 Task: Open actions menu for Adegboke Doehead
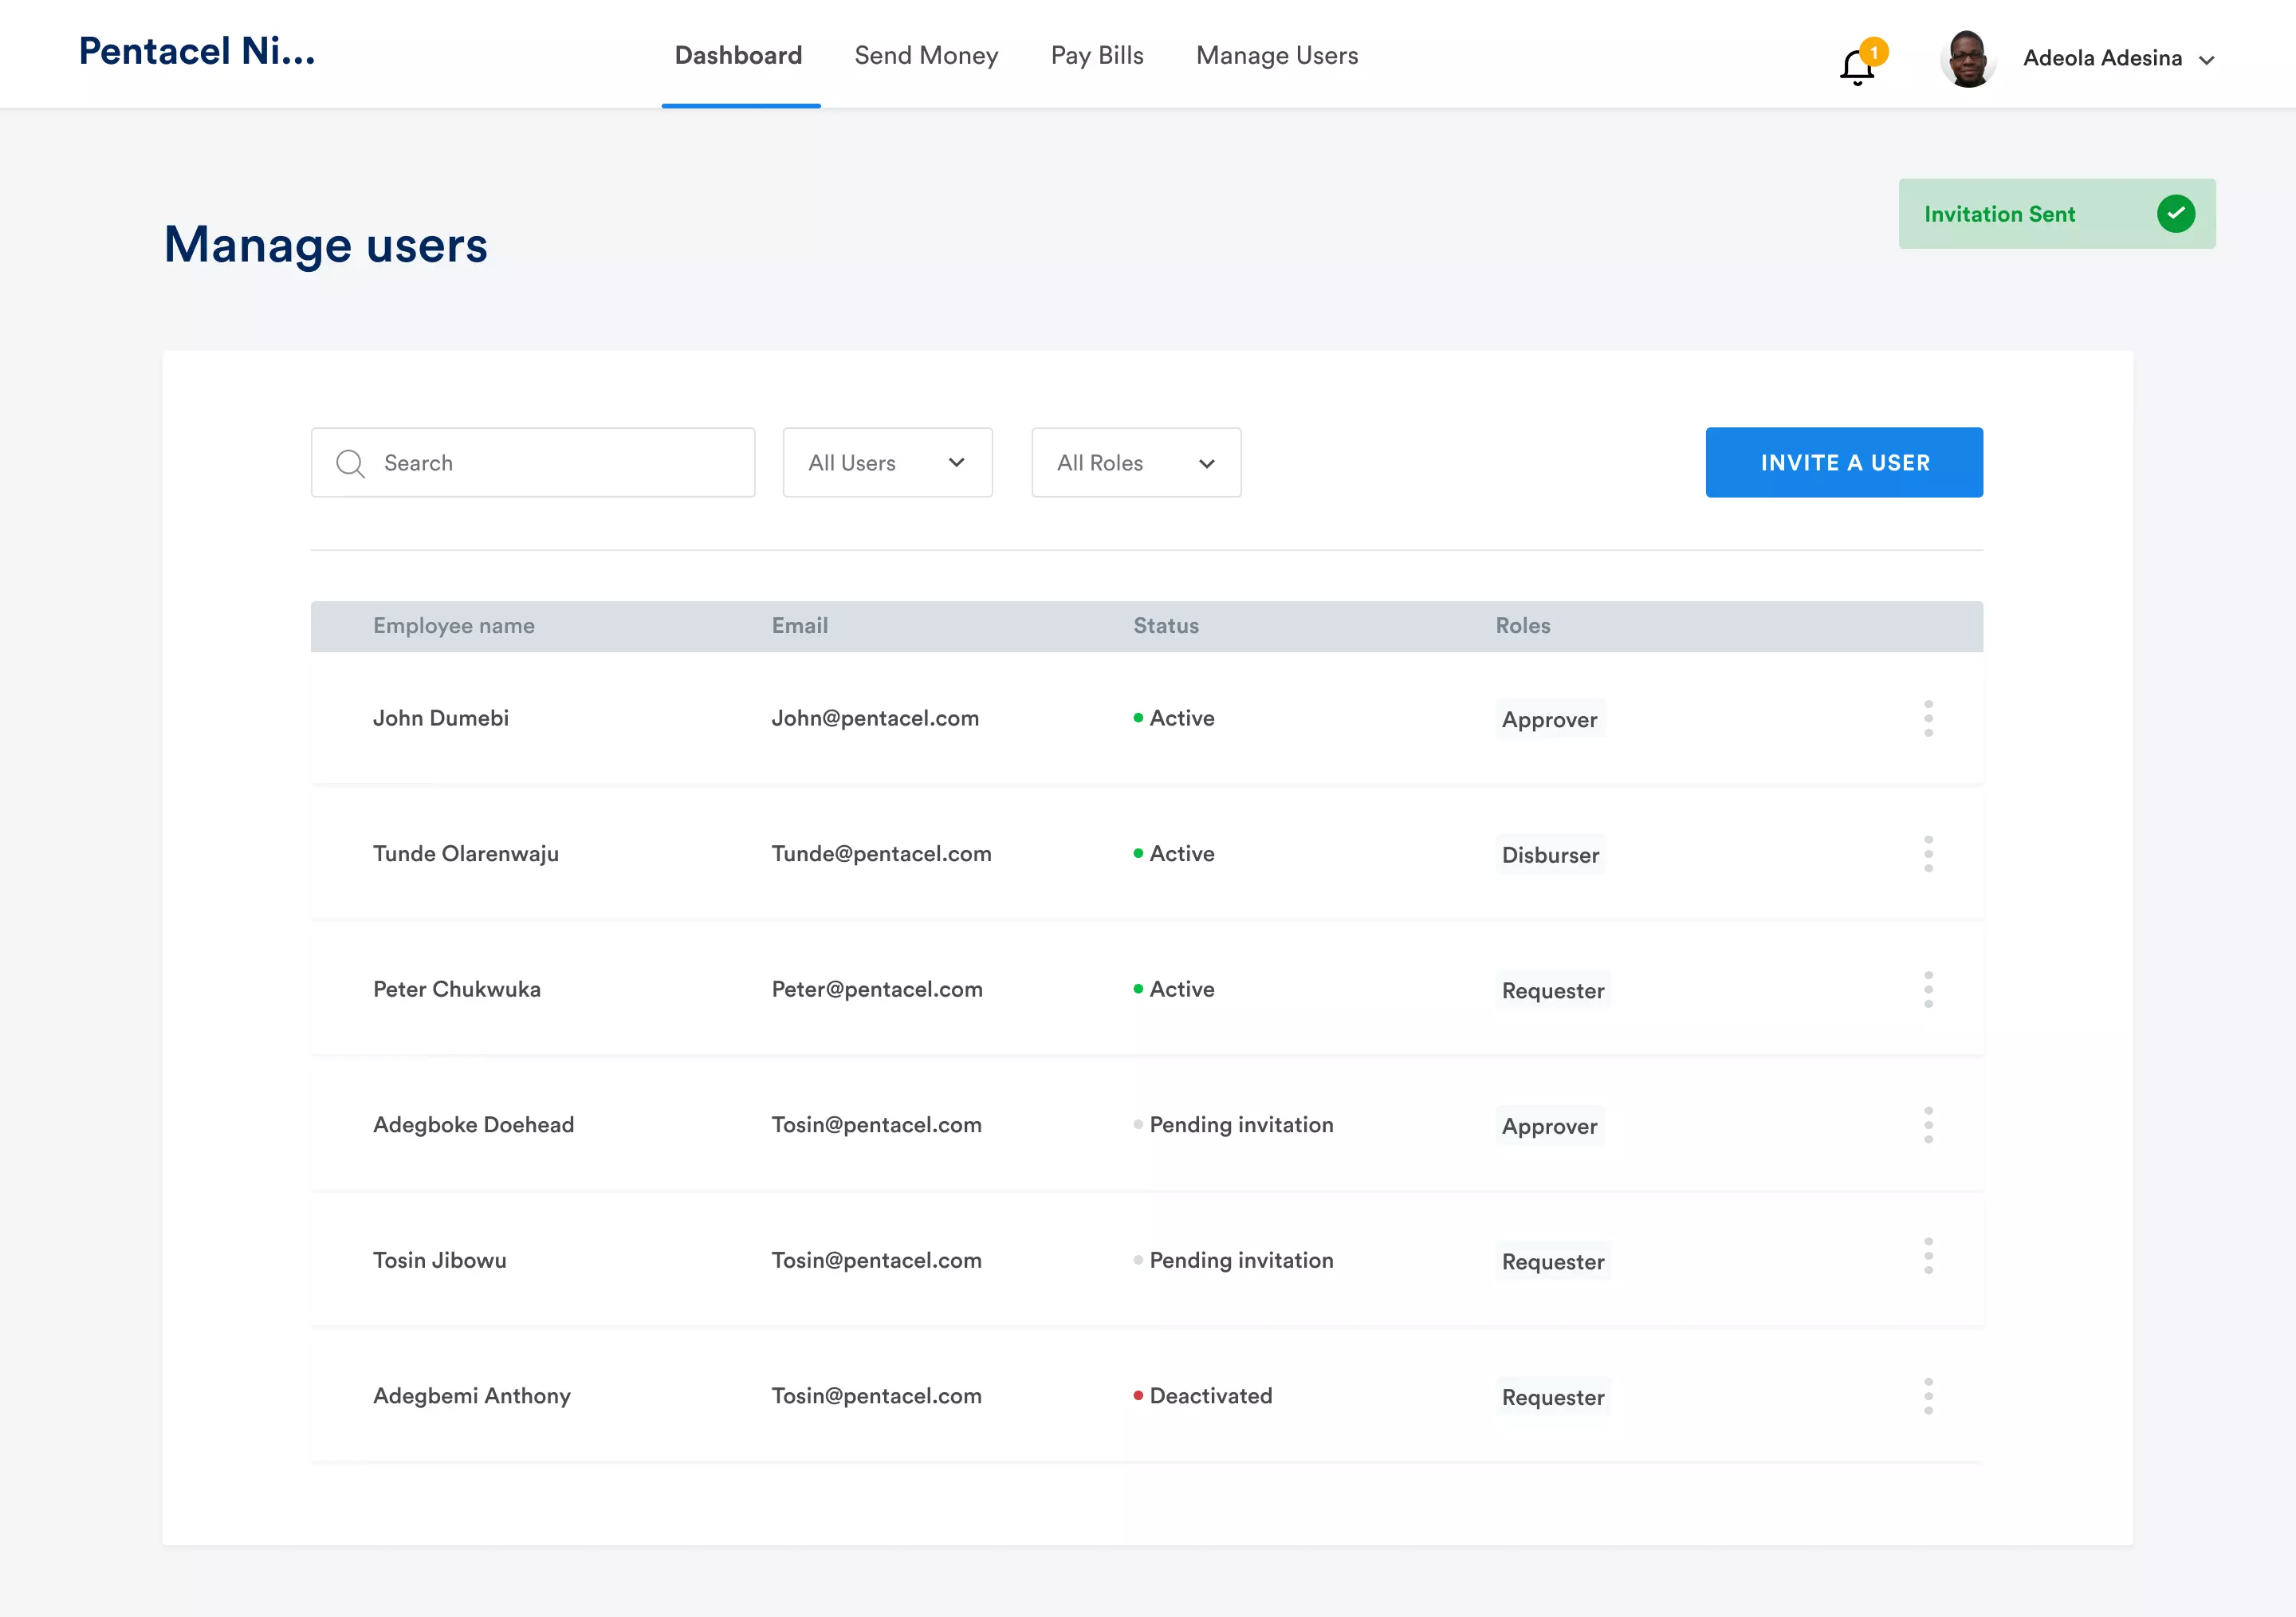[x=1928, y=1125]
